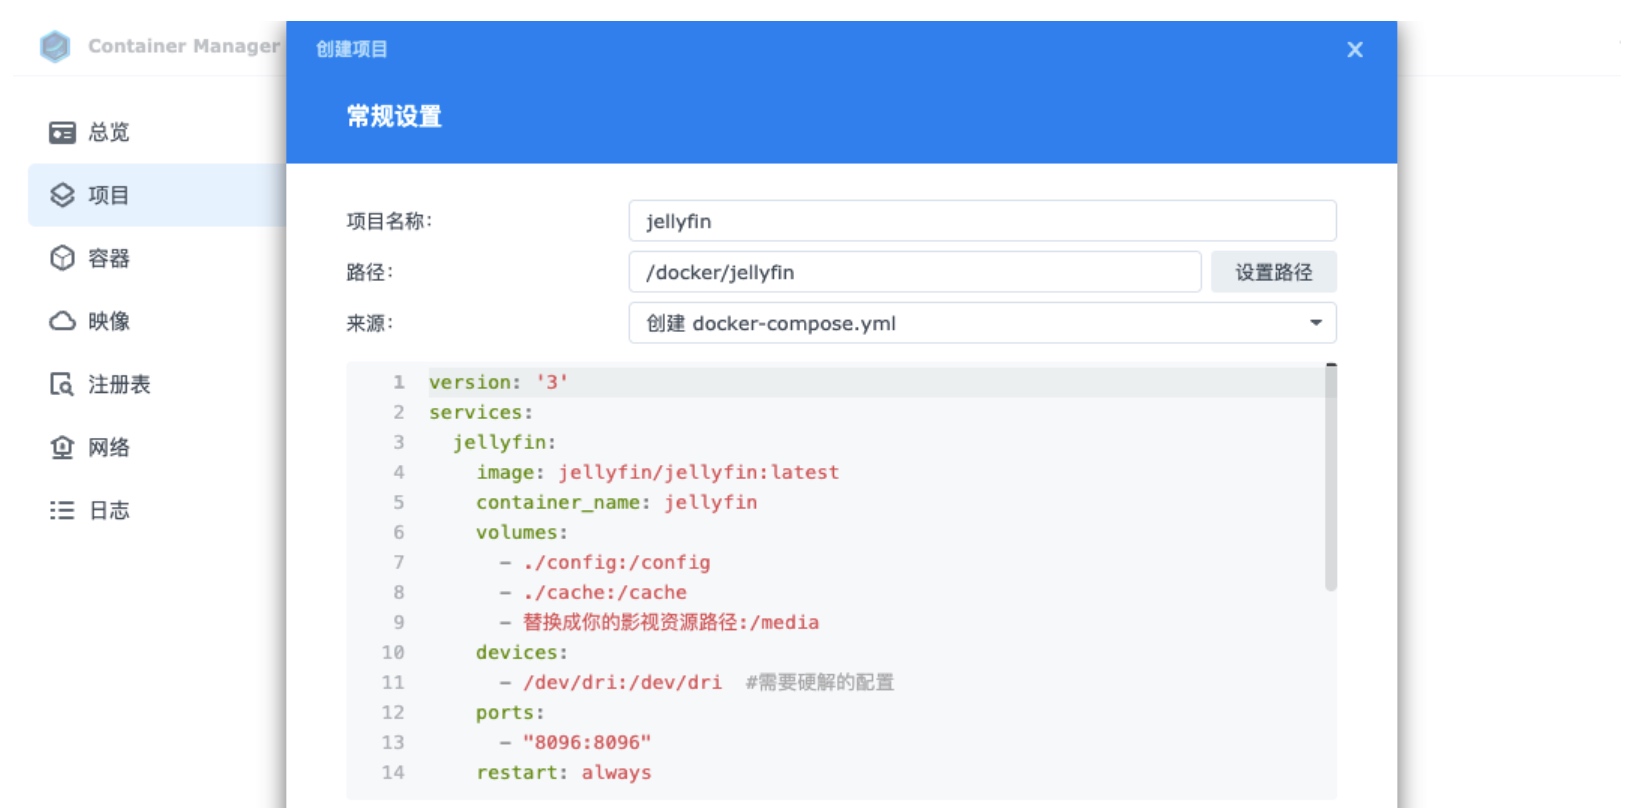Select the 网络 network icon

pyautogui.click(x=62, y=447)
